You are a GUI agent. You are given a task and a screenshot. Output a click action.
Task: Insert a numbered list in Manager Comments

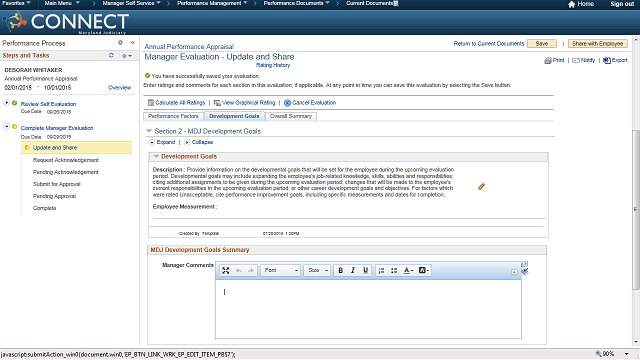click(381, 270)
